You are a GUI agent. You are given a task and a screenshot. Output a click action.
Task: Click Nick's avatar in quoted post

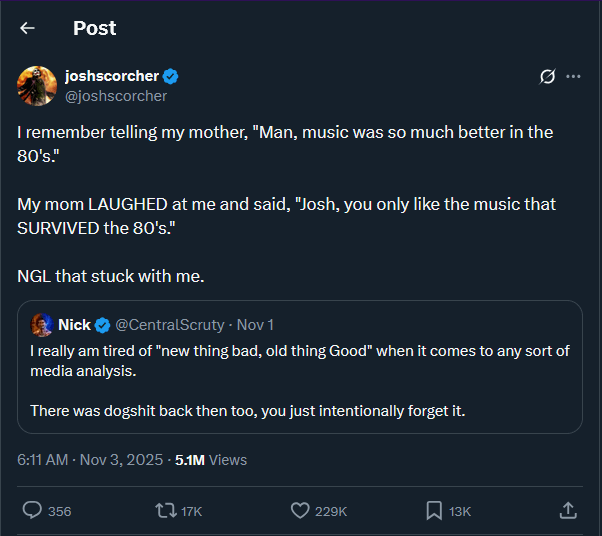42,325
